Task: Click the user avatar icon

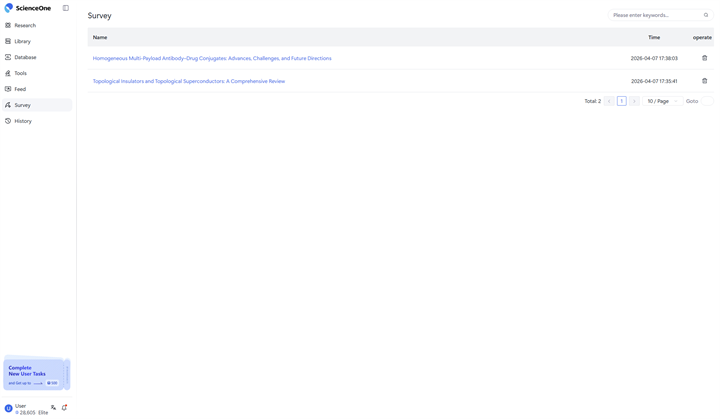Action: coord(9,408)
